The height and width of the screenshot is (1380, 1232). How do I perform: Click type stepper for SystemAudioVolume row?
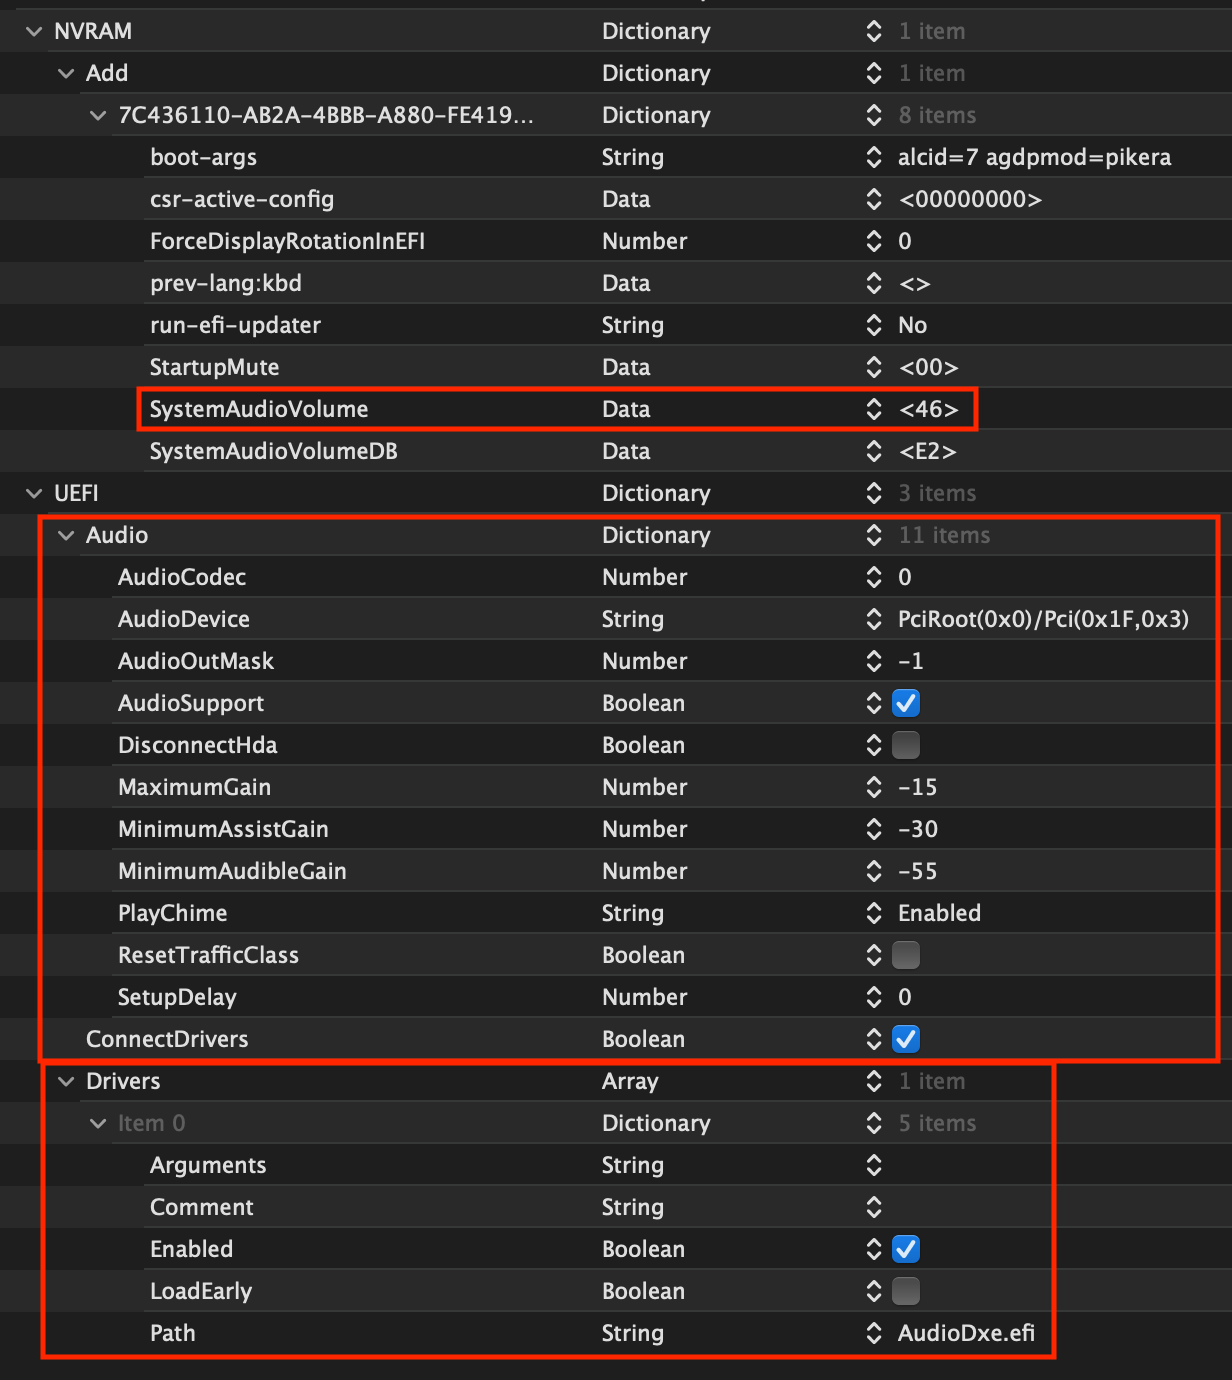pos(874,409)
